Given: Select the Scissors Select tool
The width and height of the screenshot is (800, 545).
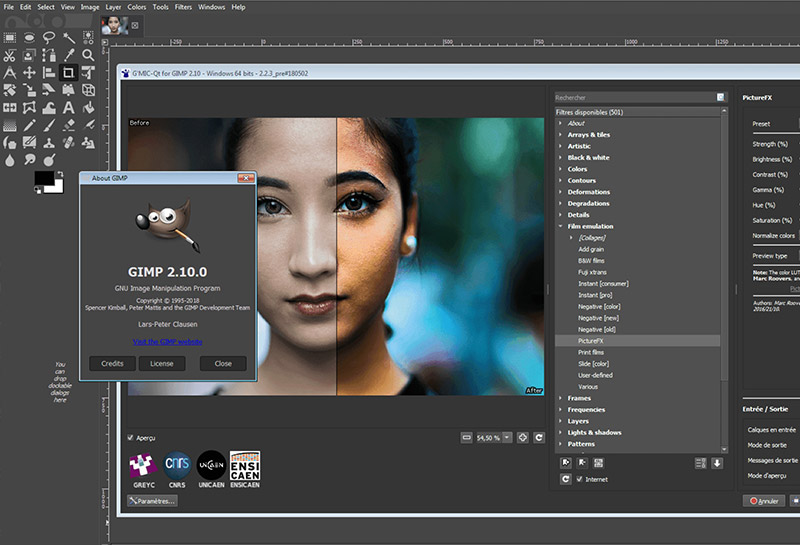Looking at the screenshot, I should 10,55.
